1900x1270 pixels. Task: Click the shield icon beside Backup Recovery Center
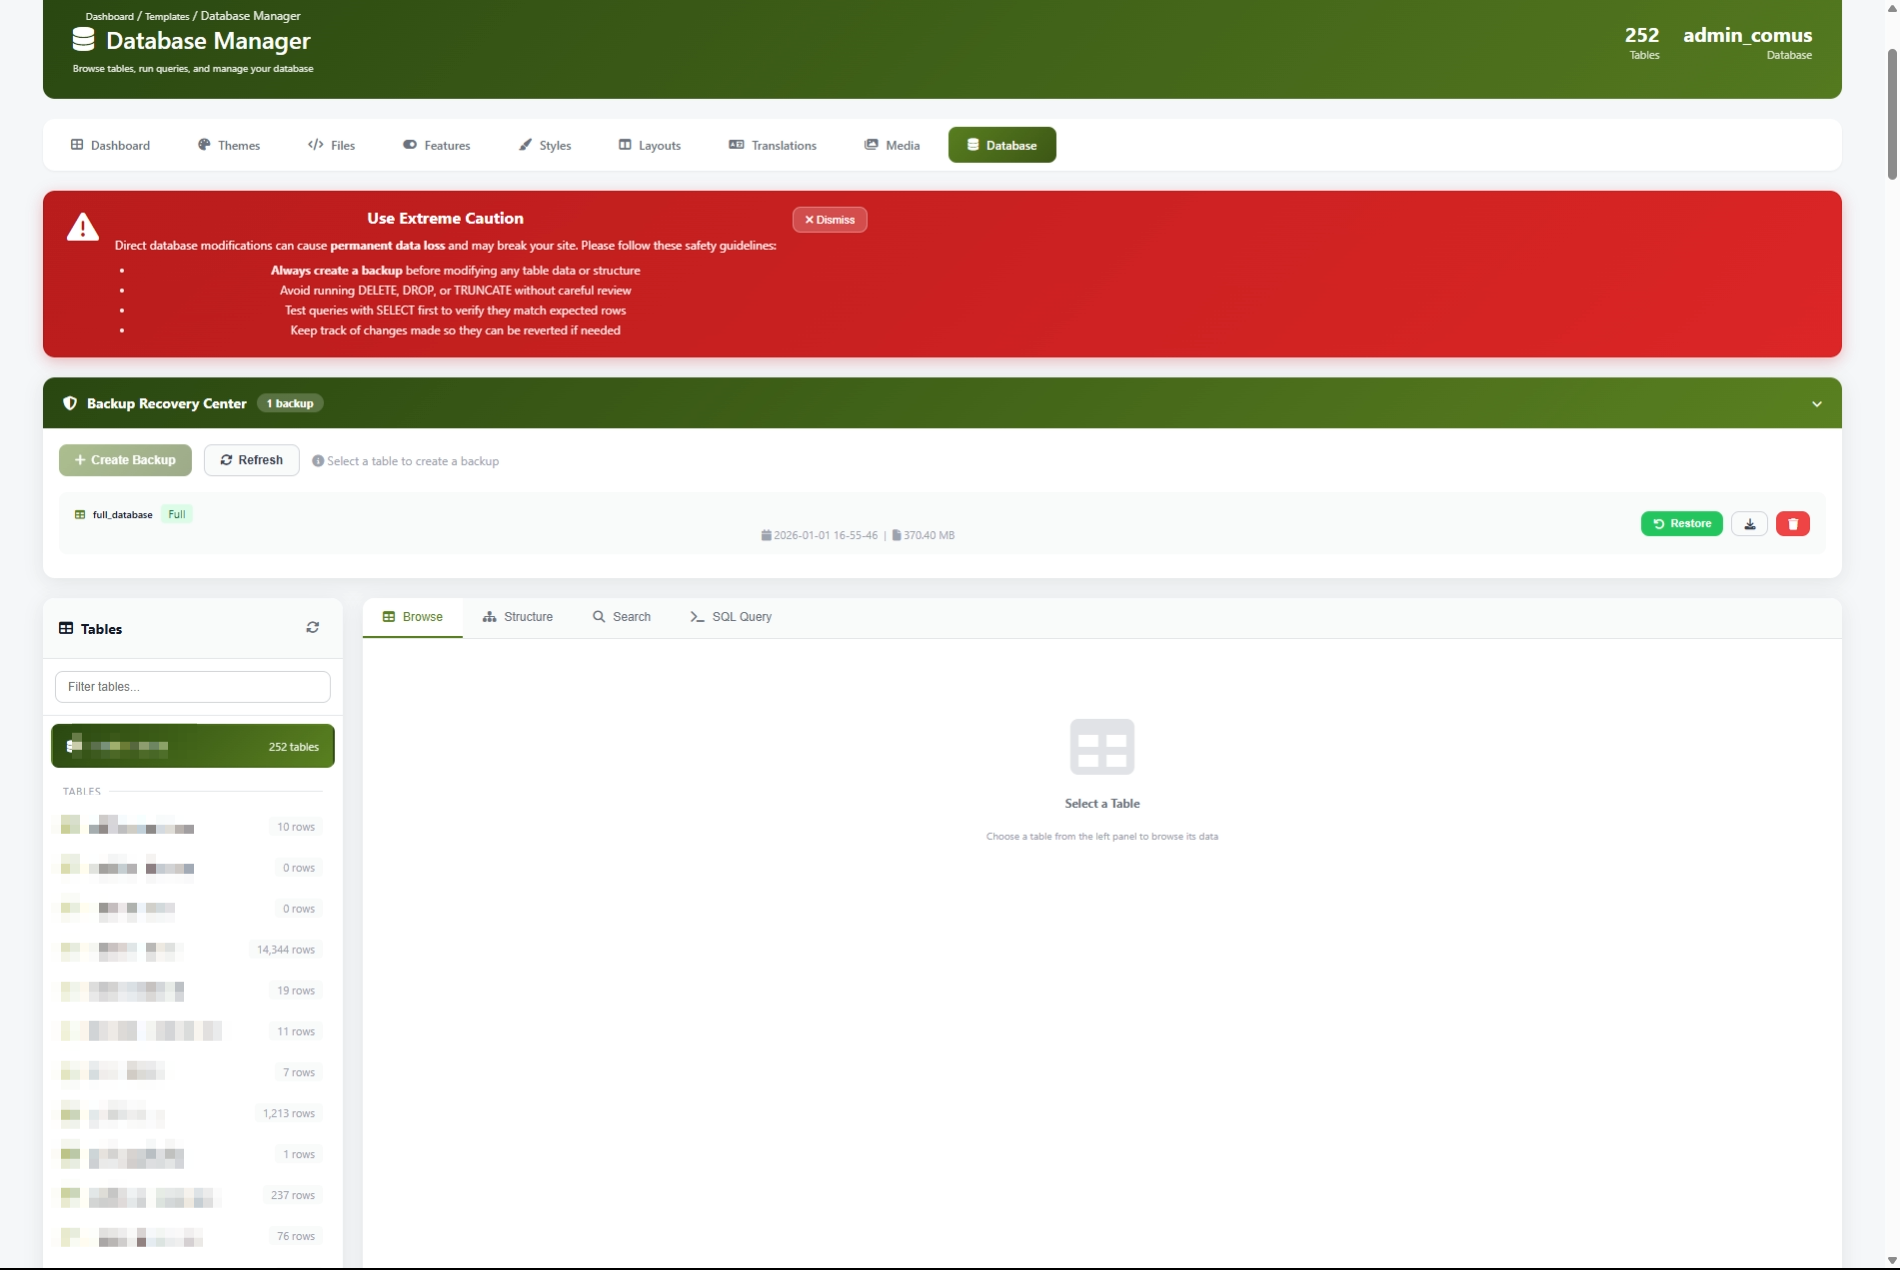point(70,404)
